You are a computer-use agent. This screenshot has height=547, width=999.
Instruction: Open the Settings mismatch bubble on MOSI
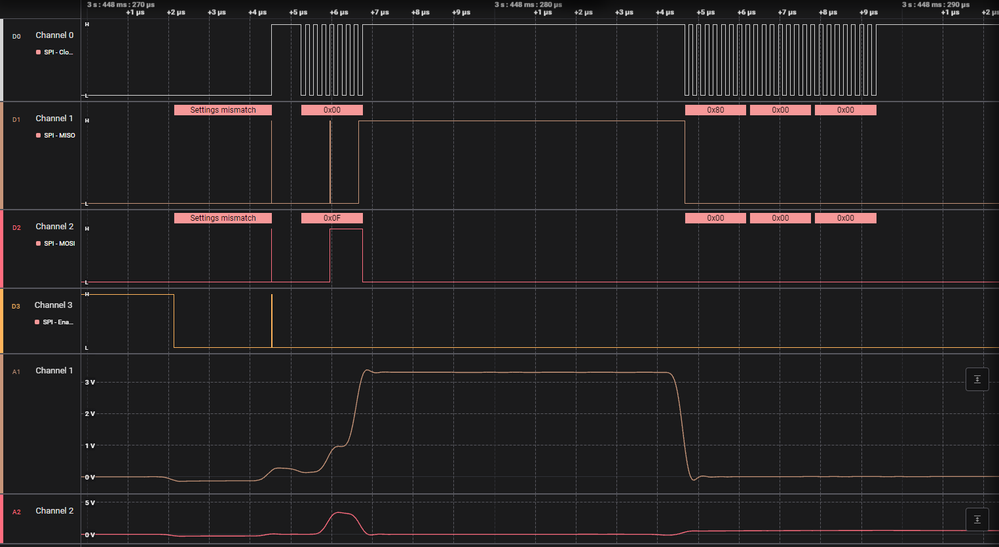[223, 218]
